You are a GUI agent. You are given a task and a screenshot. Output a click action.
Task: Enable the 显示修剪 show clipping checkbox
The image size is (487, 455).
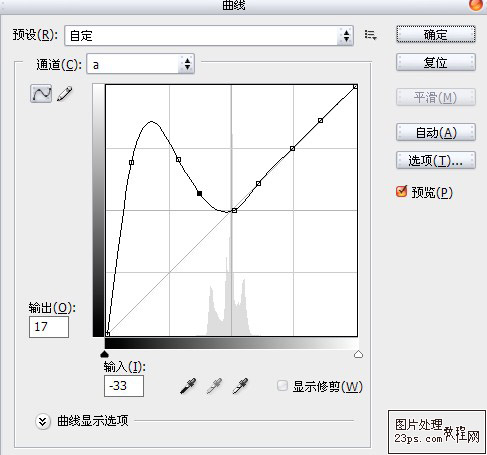point(282,386)
